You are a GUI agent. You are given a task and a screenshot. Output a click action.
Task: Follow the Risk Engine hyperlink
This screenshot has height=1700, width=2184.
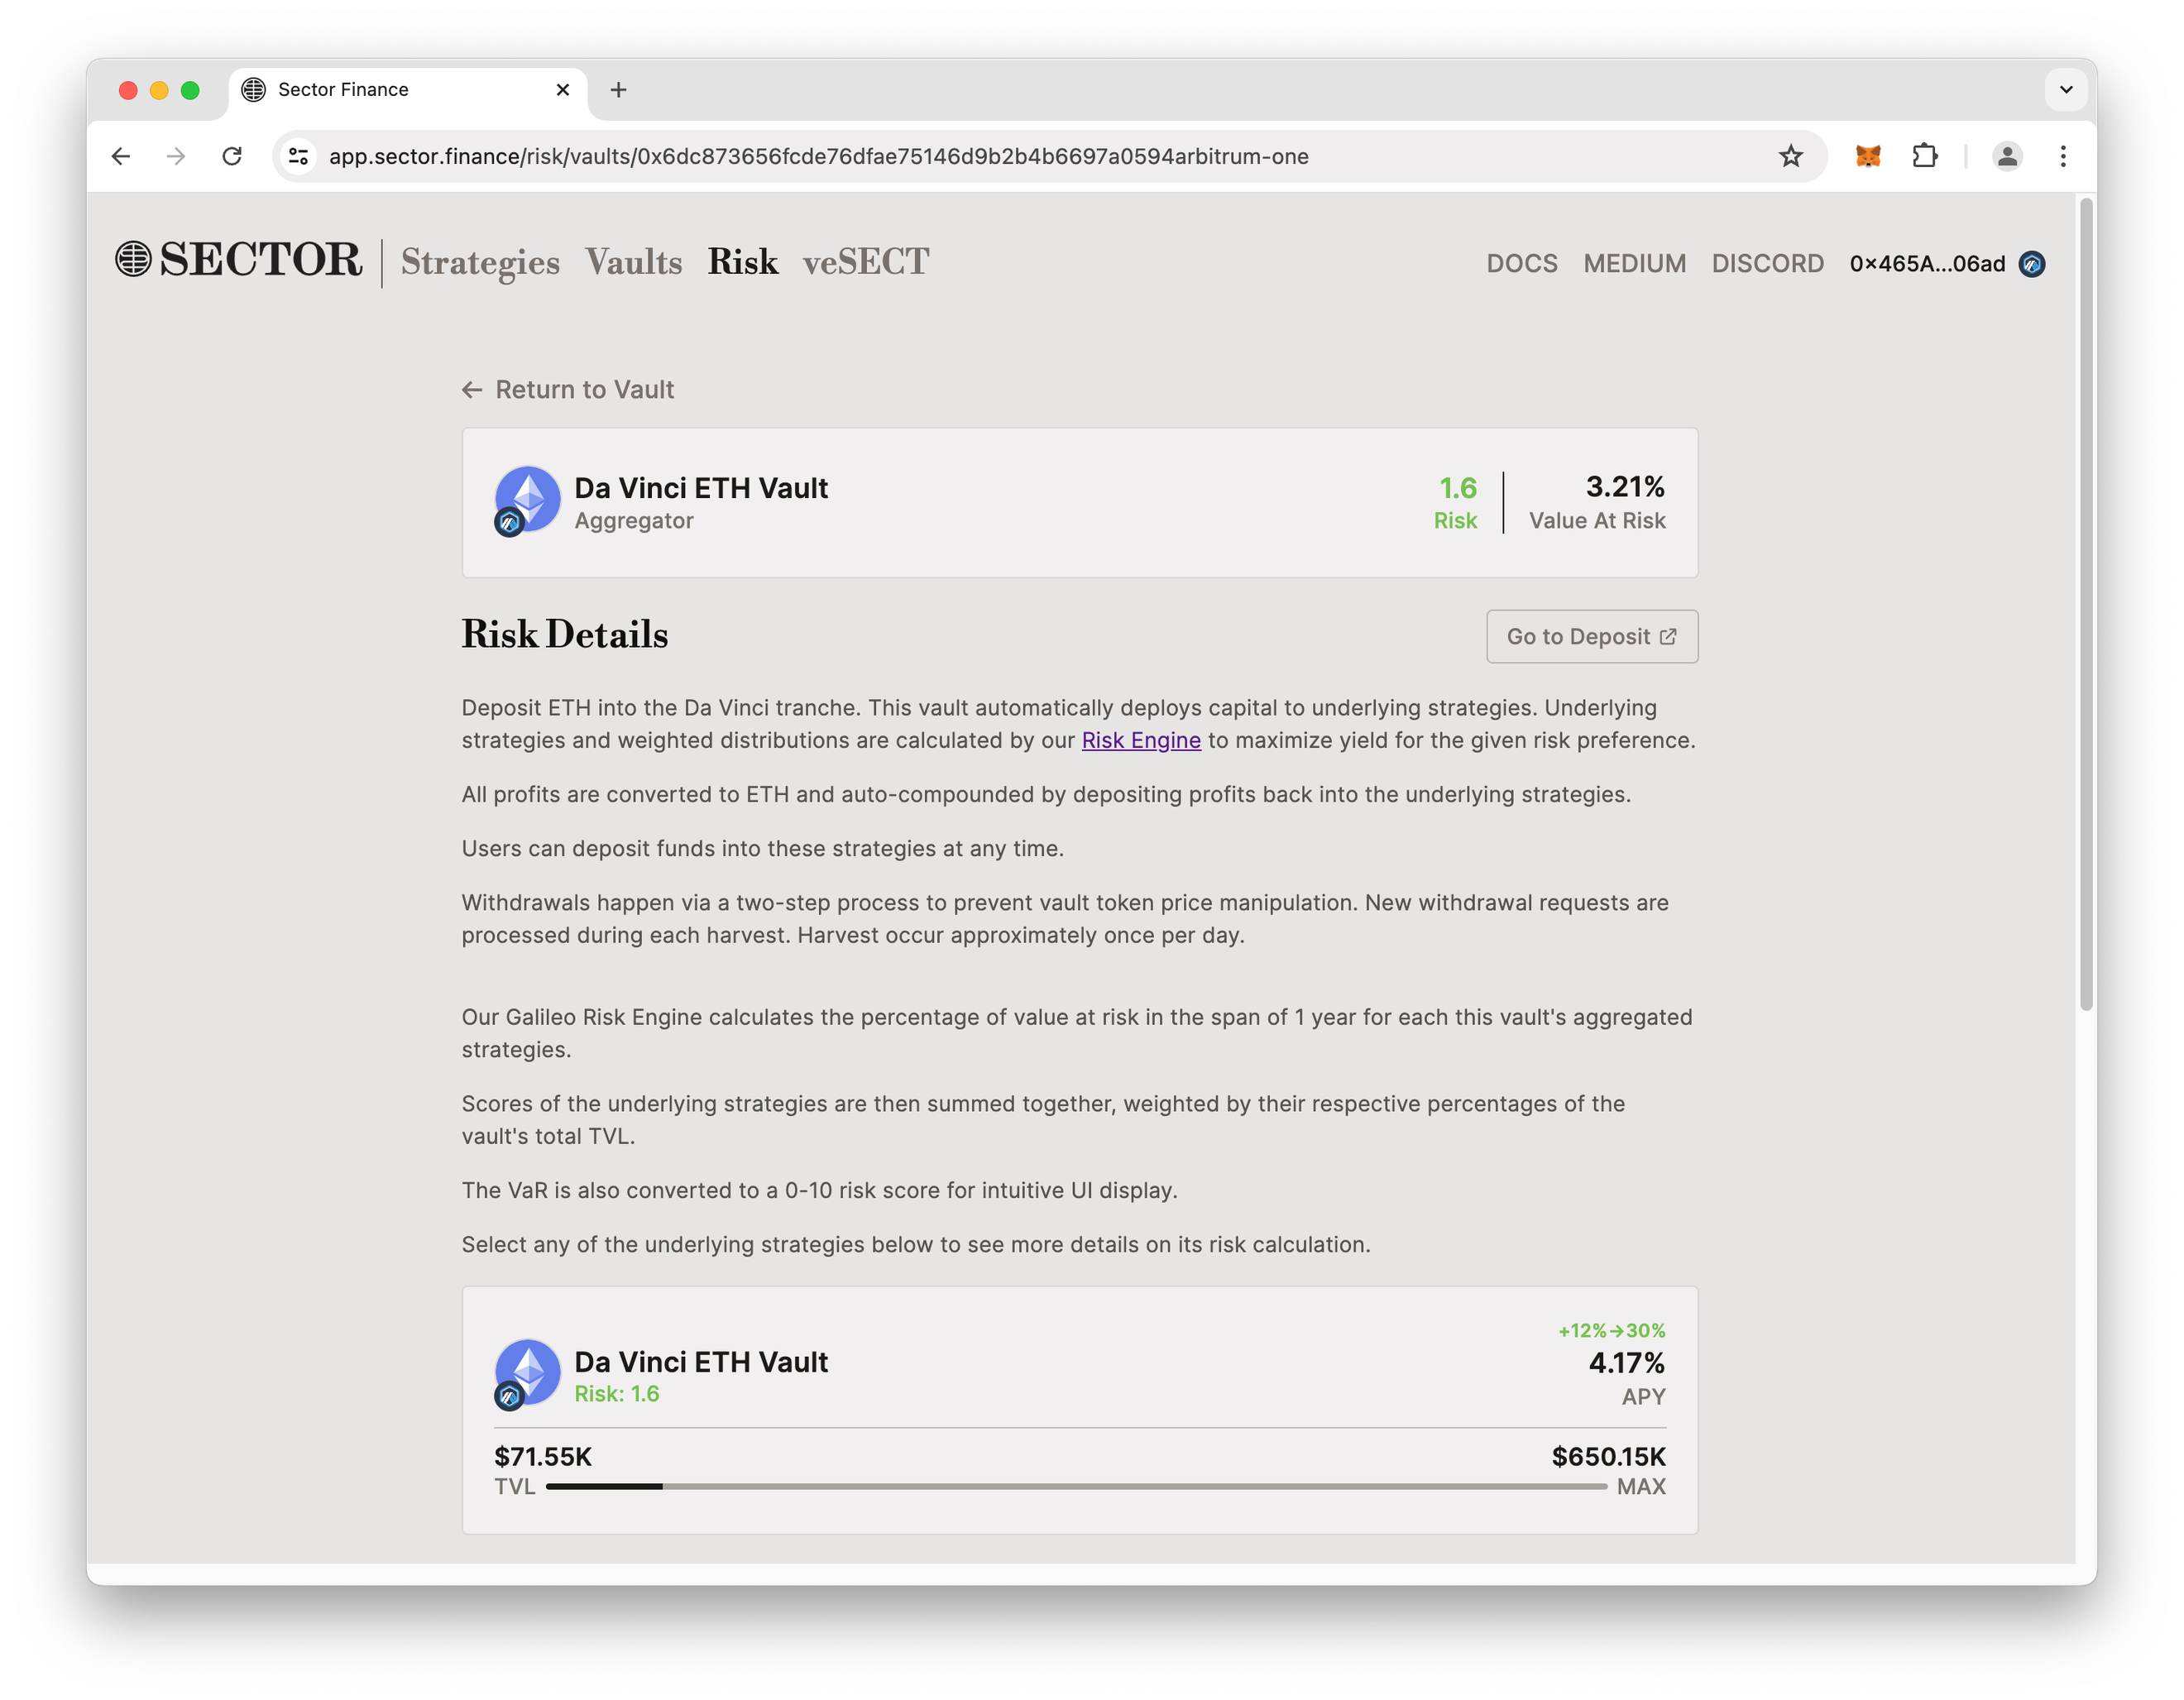pos(1140,741)
